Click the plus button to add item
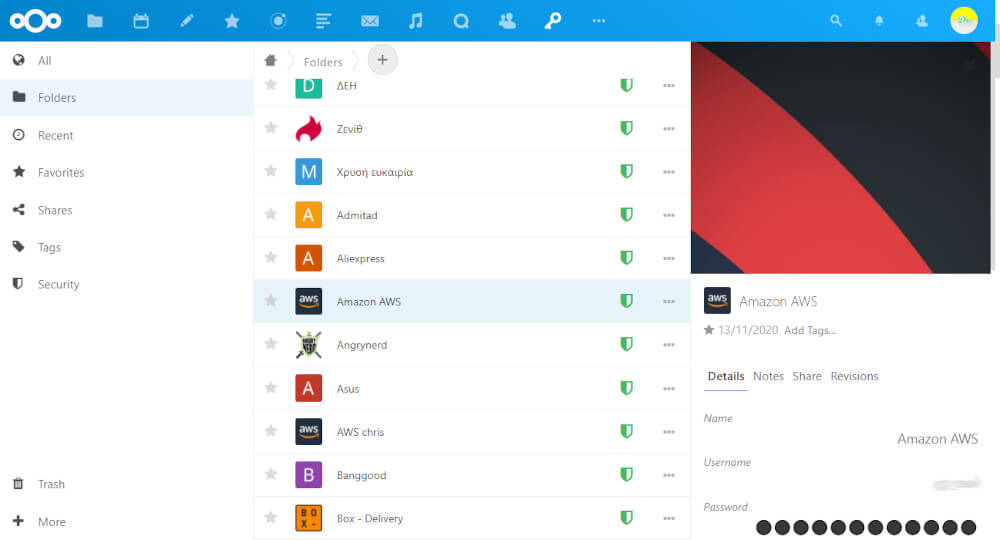The height and width of the screenshot is (540, 1000). point(382,60)
